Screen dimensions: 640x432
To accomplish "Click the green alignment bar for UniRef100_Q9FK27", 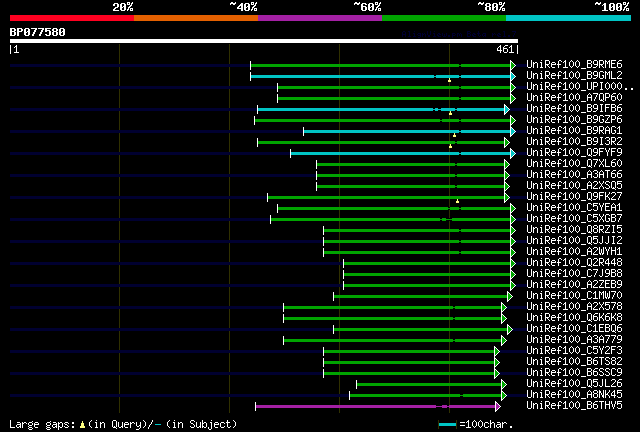I will tap(386, 198).
